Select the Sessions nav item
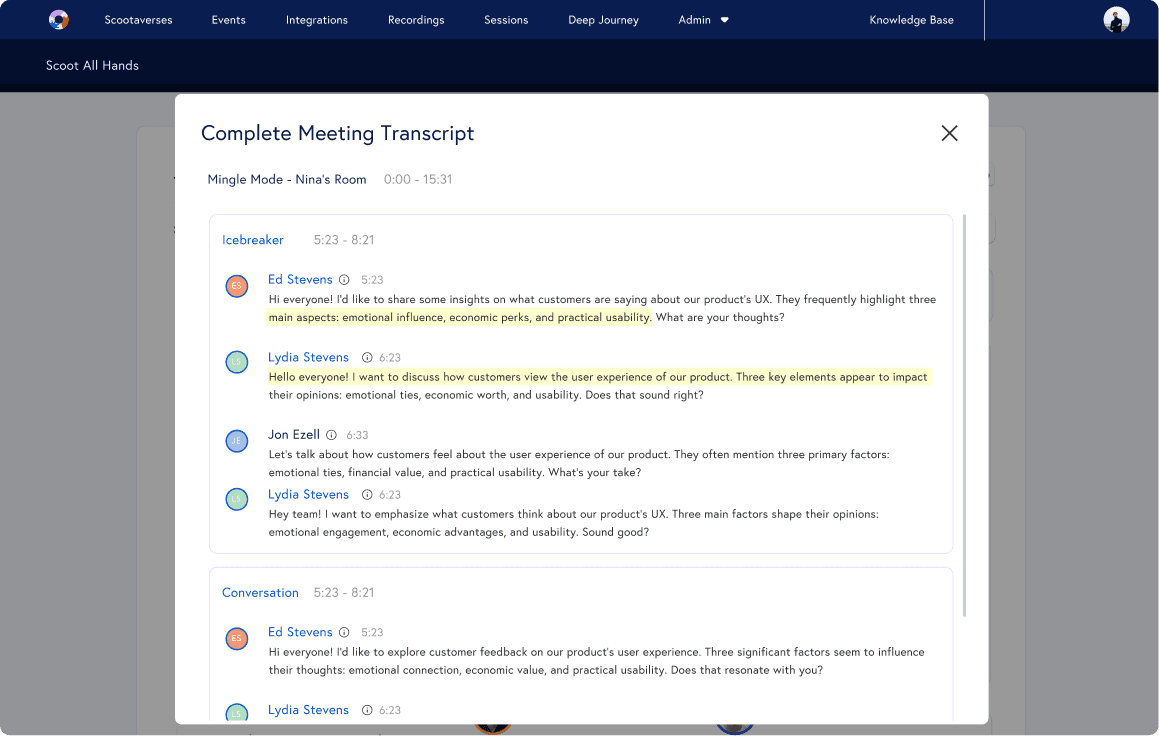The width and height of the screenshot is (1159, 736). click(506, 20)
